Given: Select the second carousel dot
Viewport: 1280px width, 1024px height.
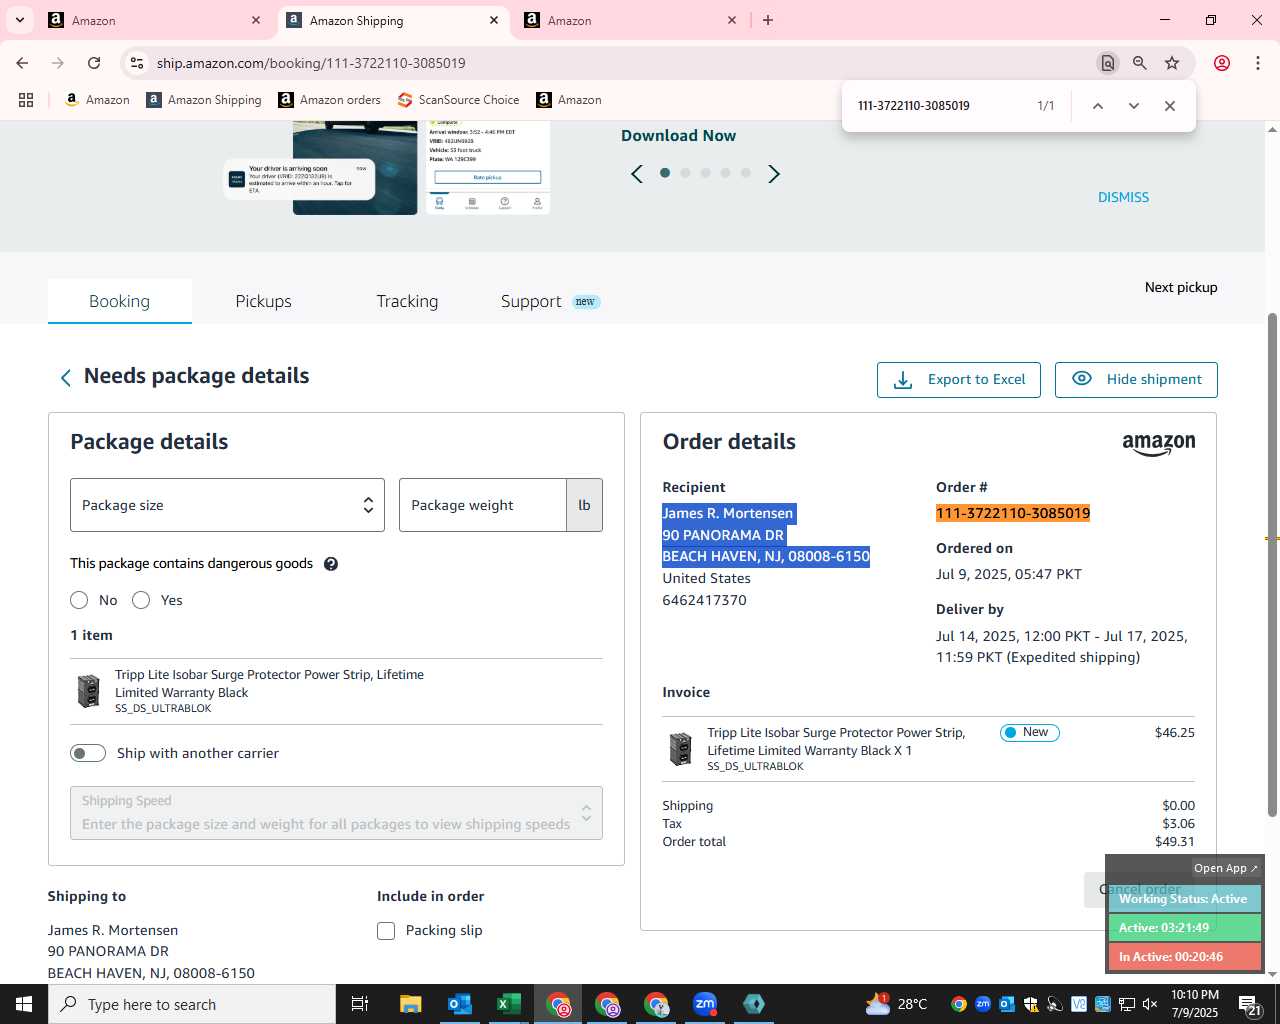Looking at the screenshot, I should 685,173.
